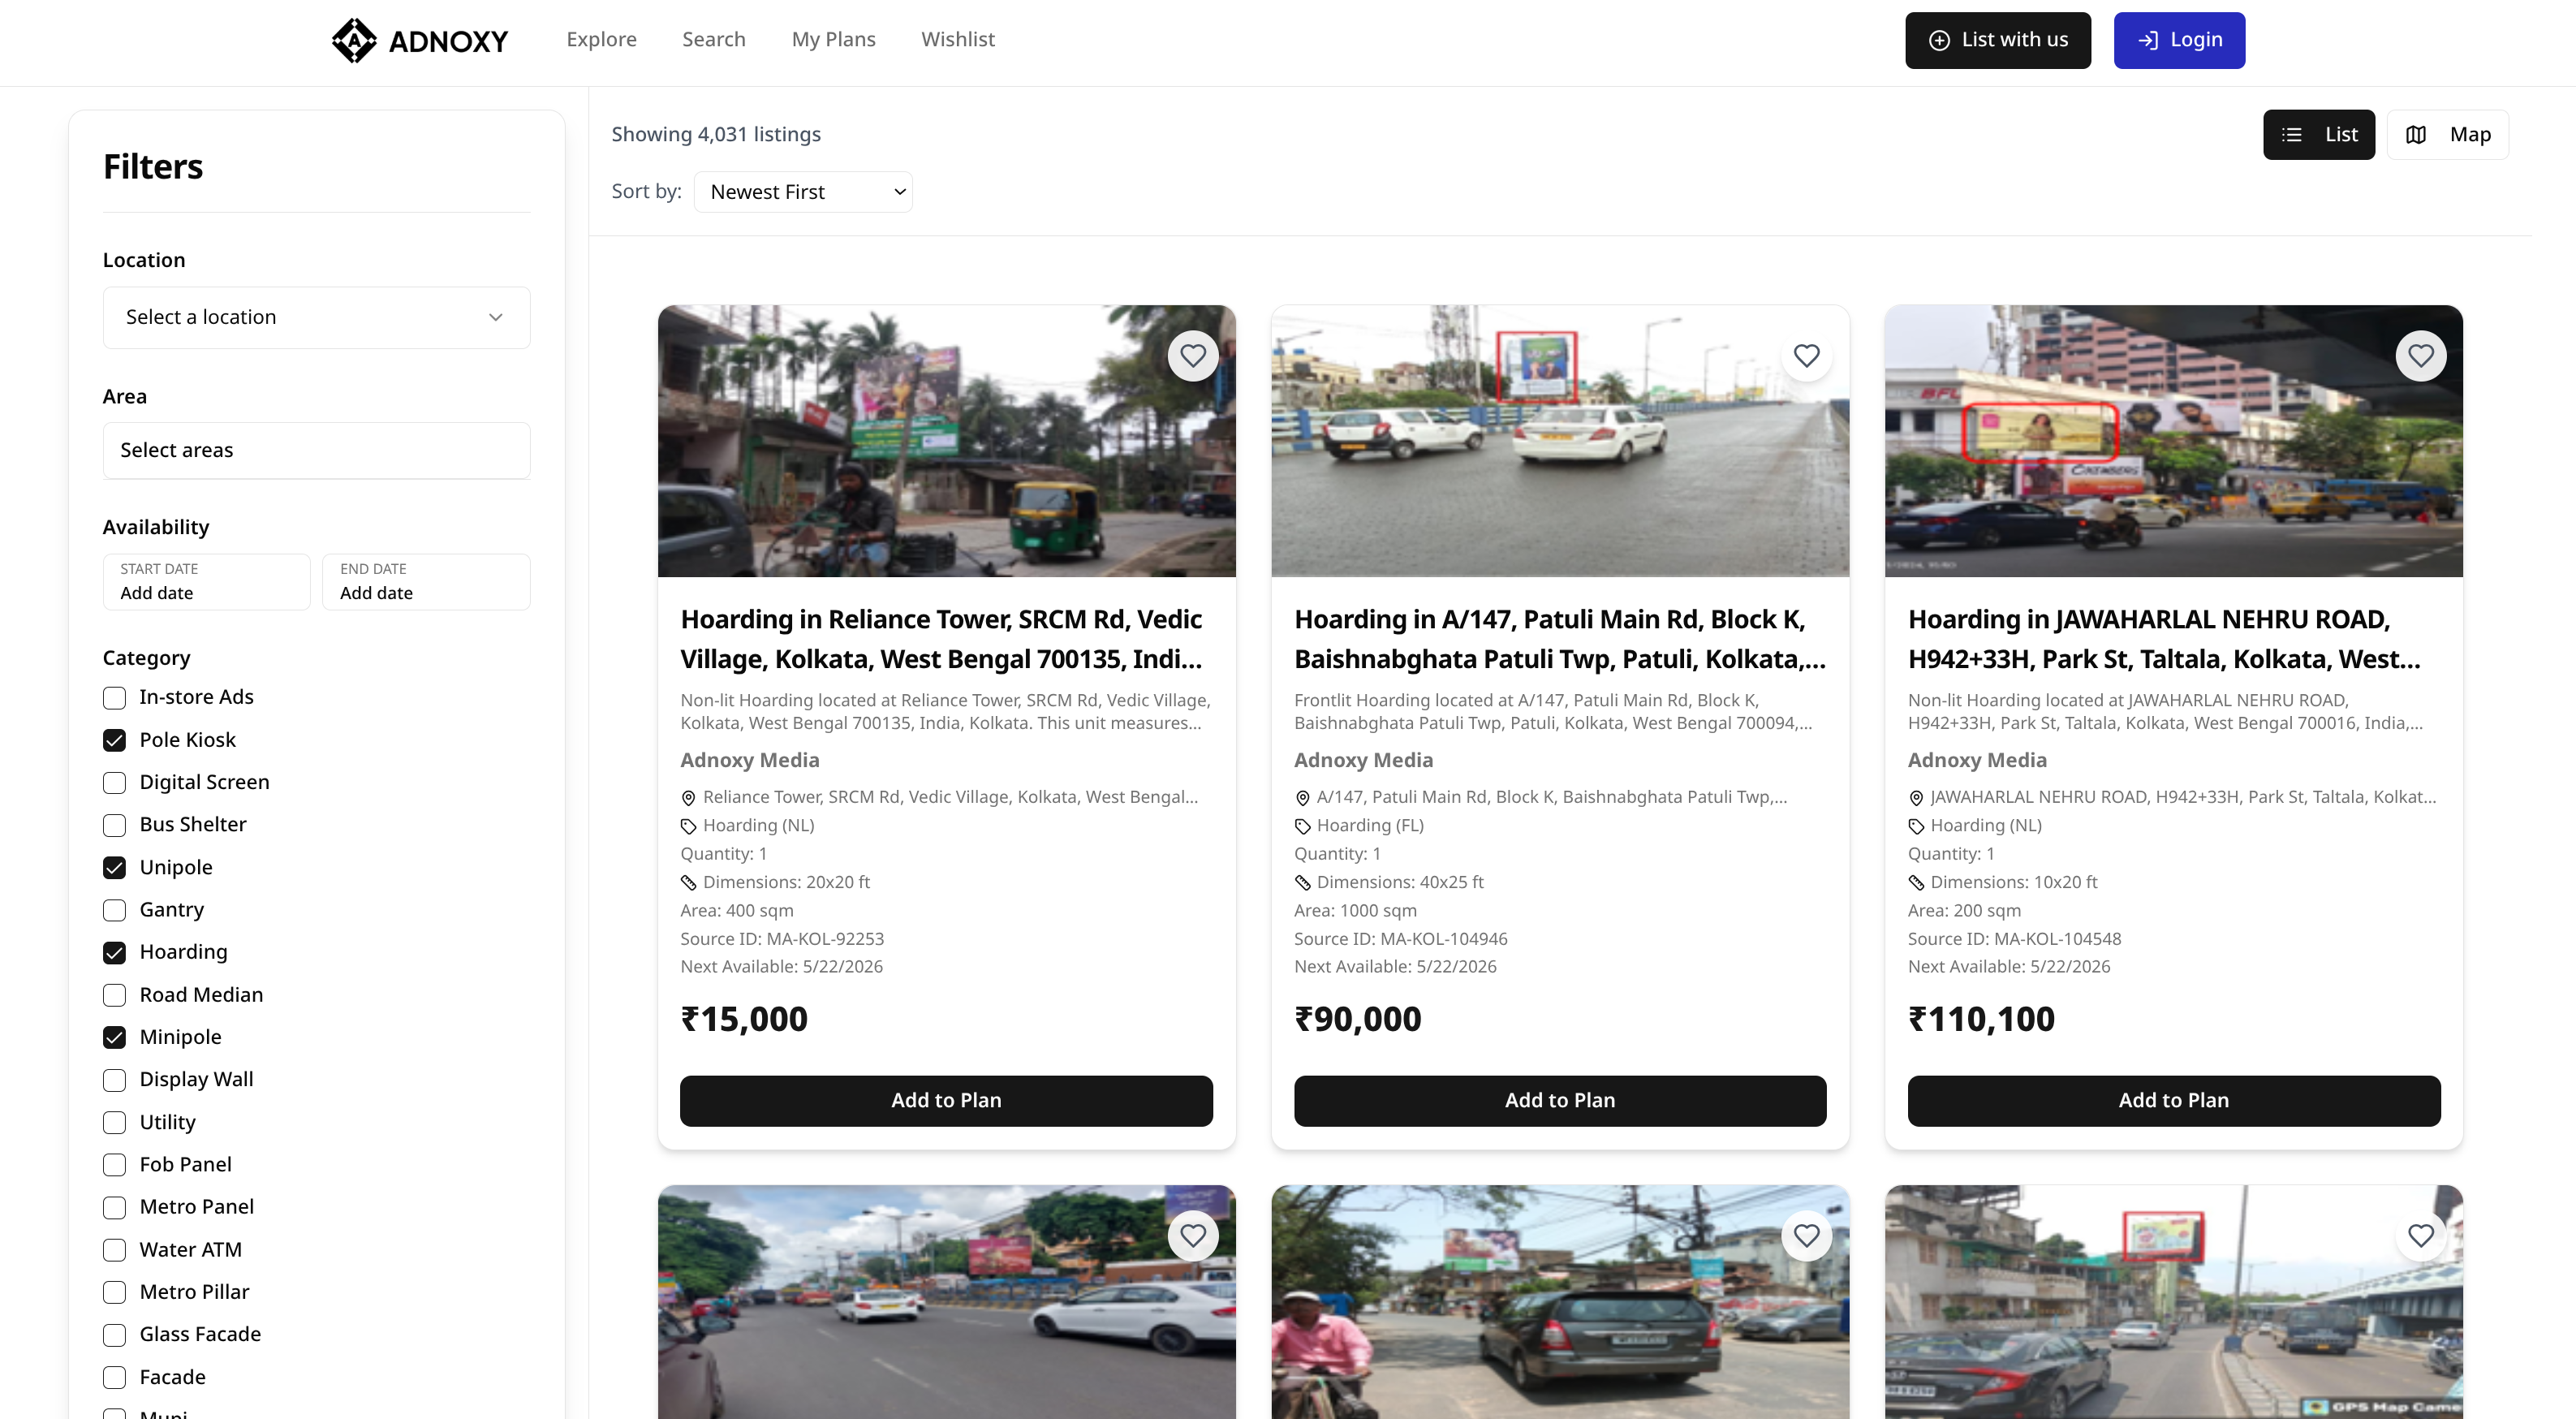Open the Hoarding in Reliance Tower listing title
2576x1419 pixels.
click(x=942, y=640)
